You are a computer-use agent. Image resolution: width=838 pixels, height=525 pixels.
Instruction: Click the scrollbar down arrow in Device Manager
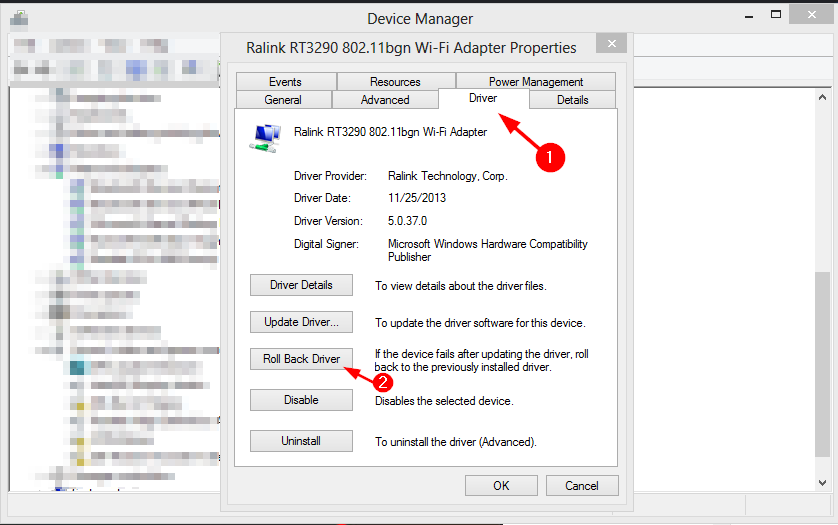823,483
